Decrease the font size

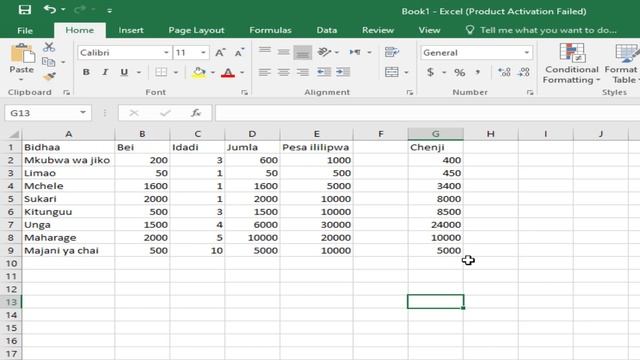[x=239, y=53]
